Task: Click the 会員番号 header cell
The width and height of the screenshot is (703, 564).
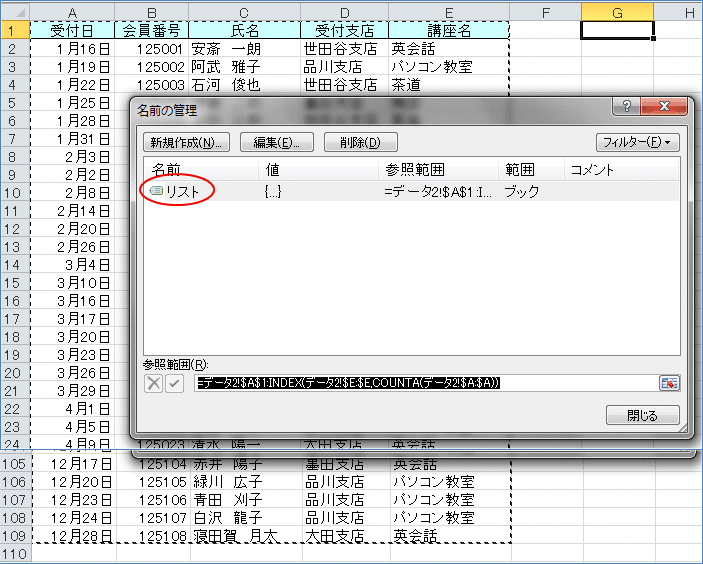Action: (152, 30)
